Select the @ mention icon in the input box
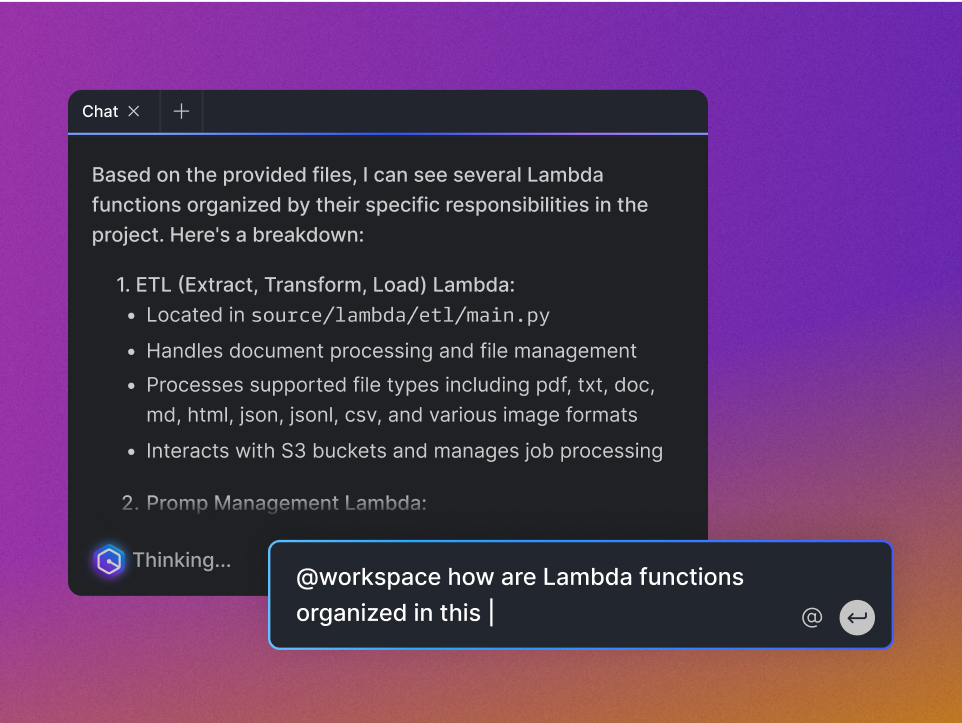Viewport: 962px width, 723px height. pos(812,617)
